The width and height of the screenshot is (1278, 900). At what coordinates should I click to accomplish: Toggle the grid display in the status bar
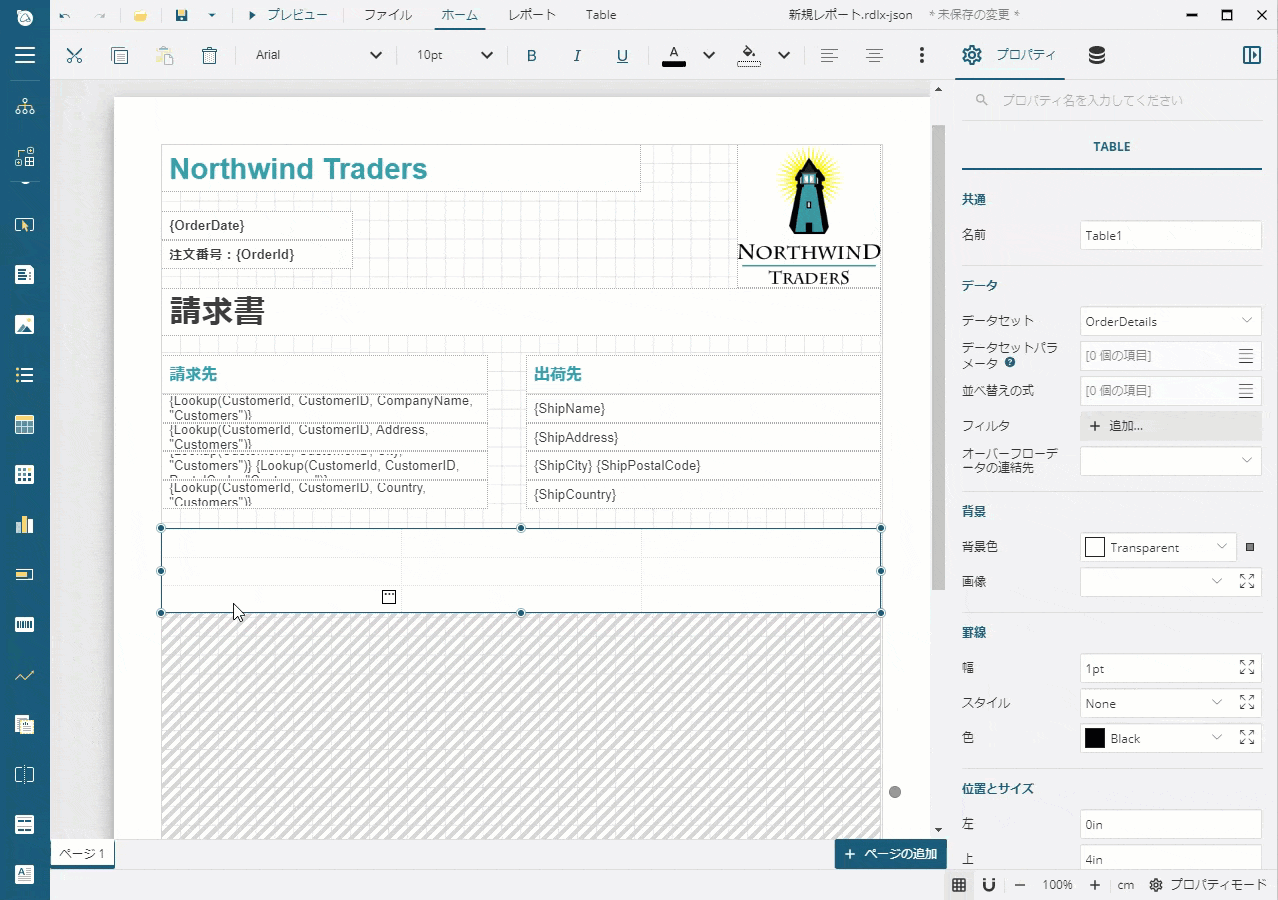tap(958, 885)
